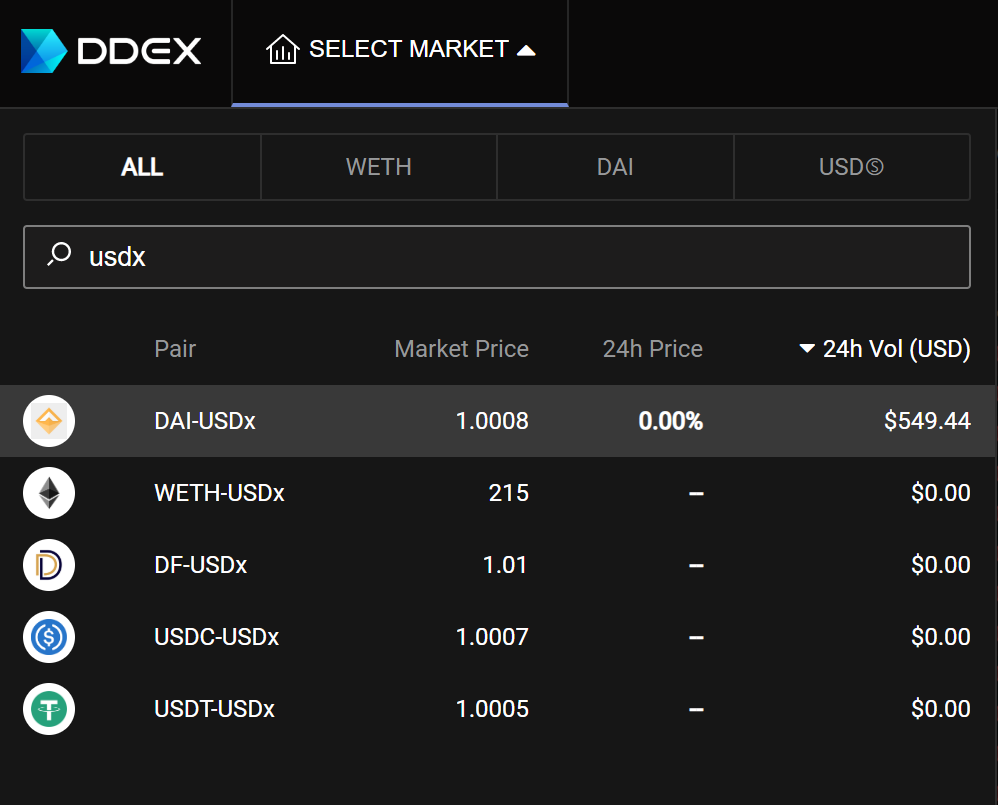Image resolution: width=998 pixels, height=805 pixels.
Task: Click the search magnifier icon
Action: [x=59, y=254]
